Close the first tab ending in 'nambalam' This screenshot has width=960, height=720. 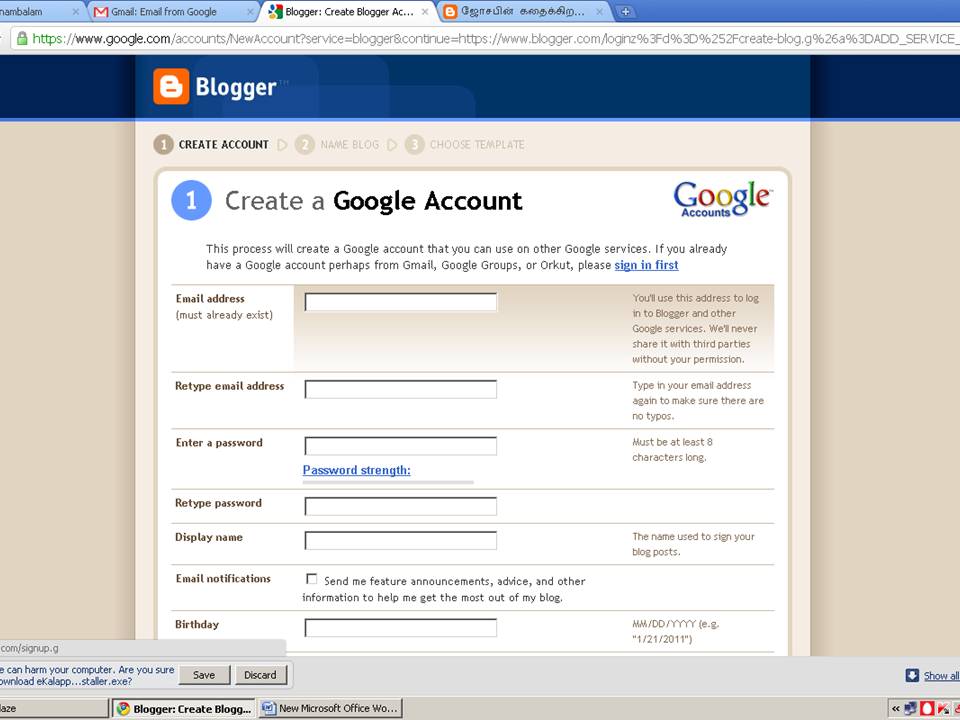pos(76,12)
